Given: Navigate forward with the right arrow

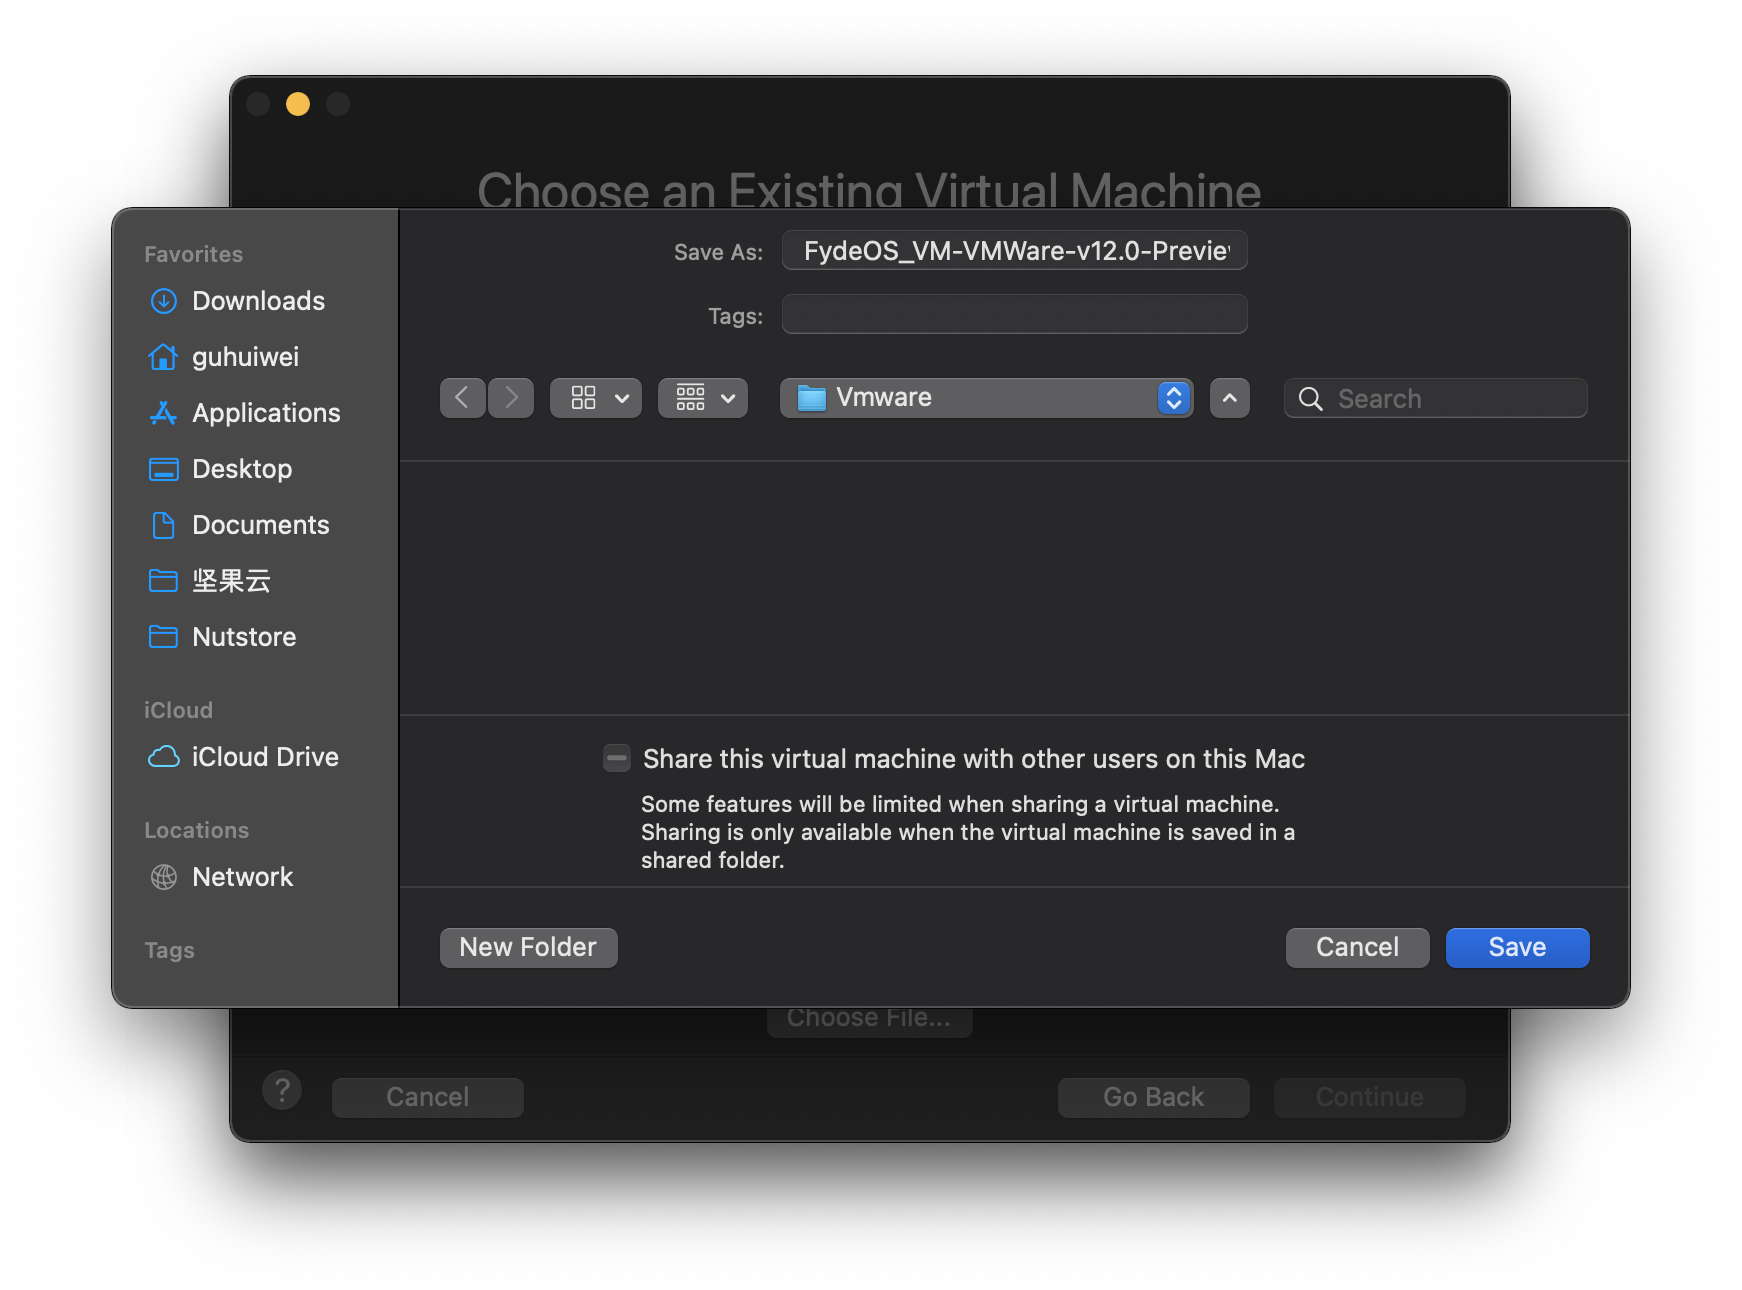Looking at the screenshot, I should pyautogui.click(x=511, y=398).
